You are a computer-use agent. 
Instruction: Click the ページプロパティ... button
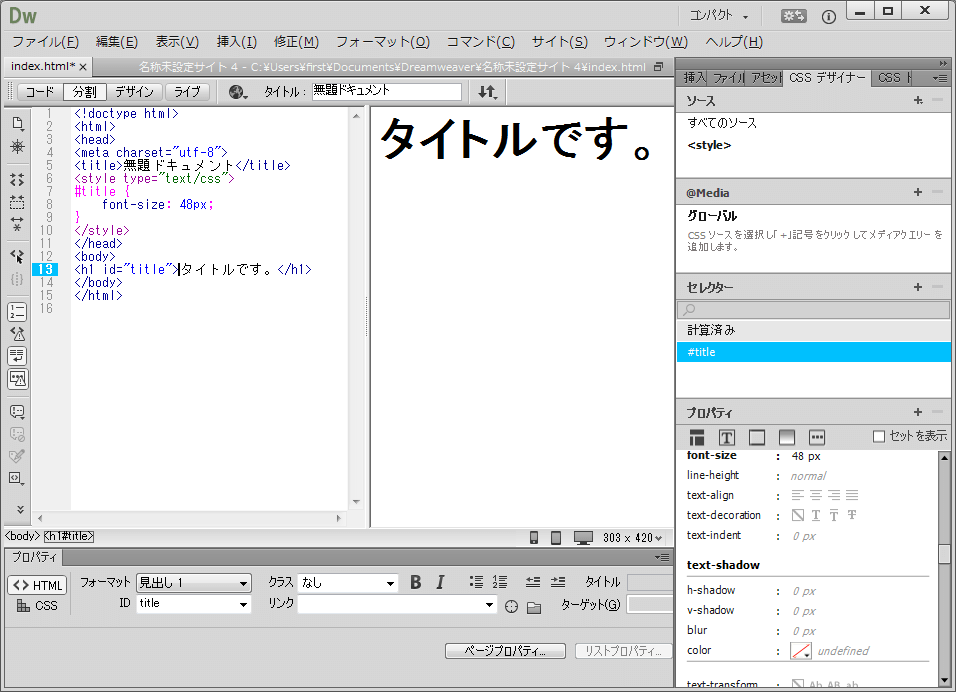[x=507, y=651]
